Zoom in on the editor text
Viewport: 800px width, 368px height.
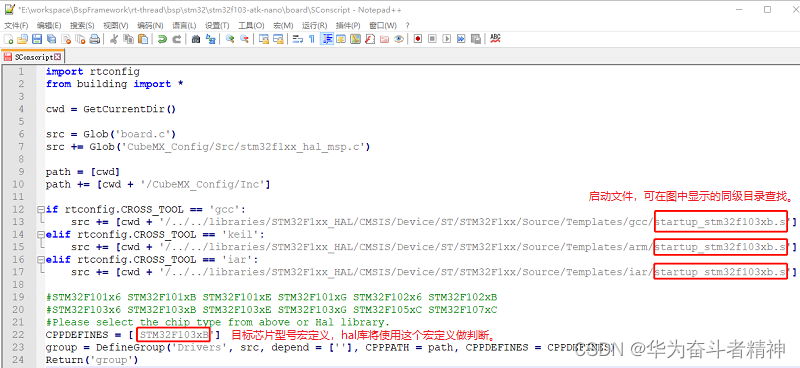point(230,39)
